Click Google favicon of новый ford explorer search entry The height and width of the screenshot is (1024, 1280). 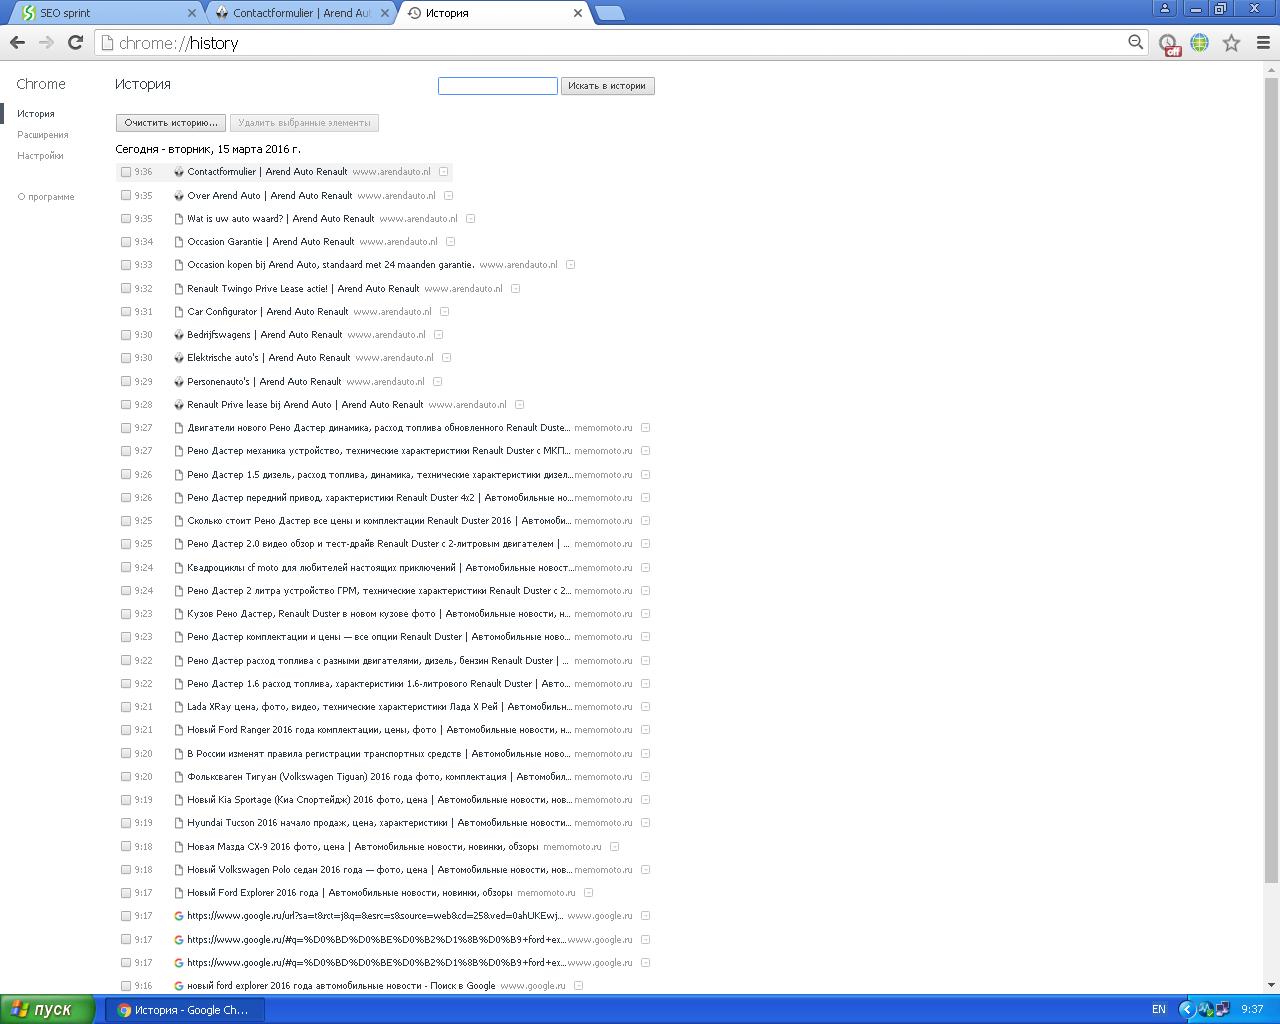click(179, 986)
